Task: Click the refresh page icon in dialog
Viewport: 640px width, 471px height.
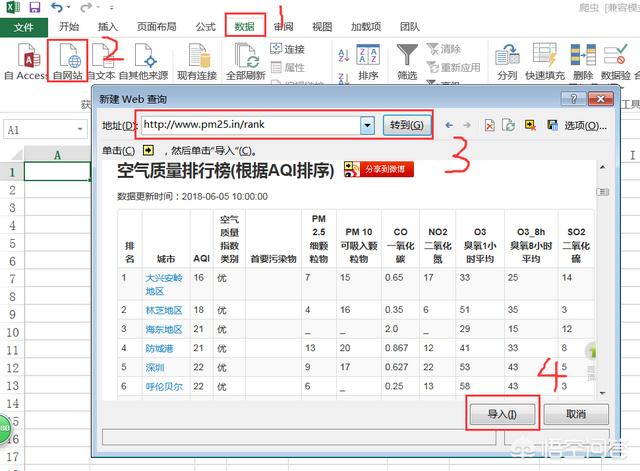Action: point(508,126)
